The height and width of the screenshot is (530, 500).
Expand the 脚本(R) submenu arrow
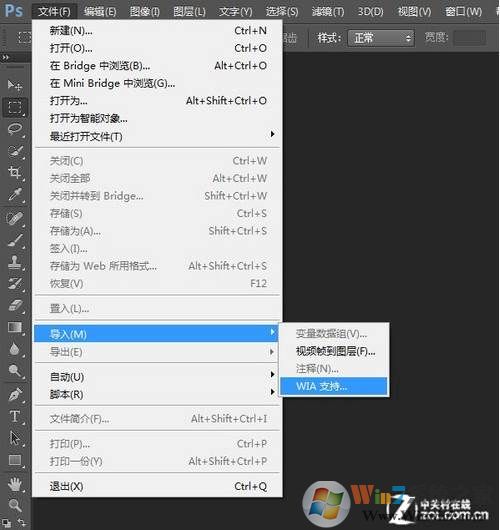(x=272, y=392)
